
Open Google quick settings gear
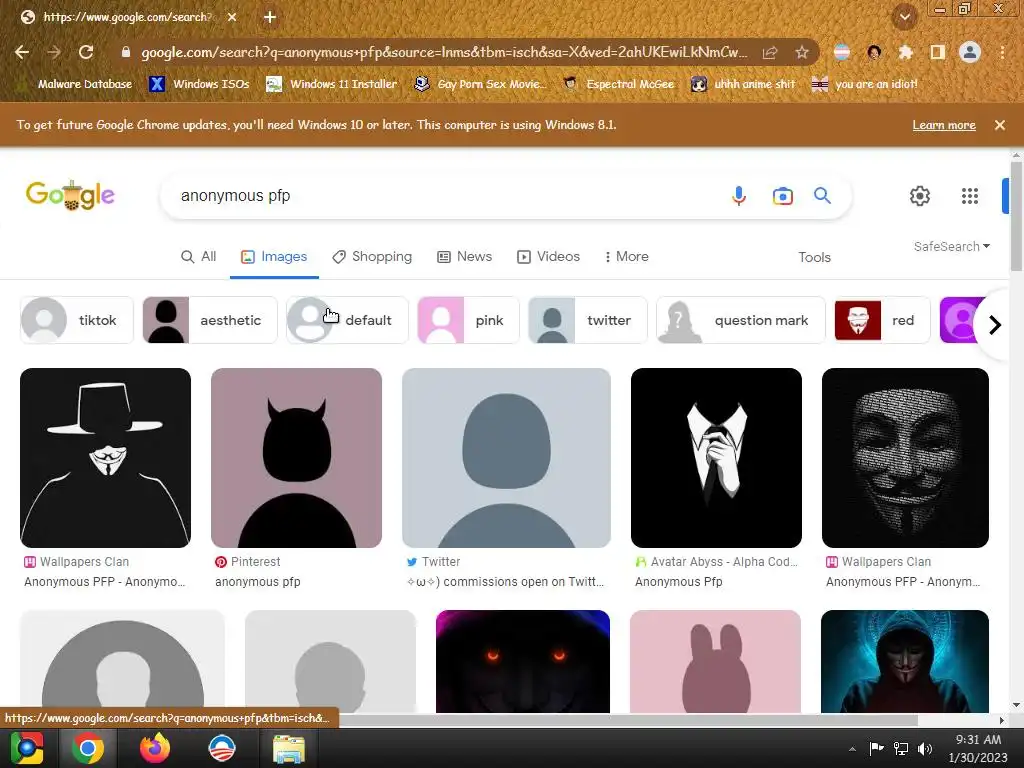point(920,196)
